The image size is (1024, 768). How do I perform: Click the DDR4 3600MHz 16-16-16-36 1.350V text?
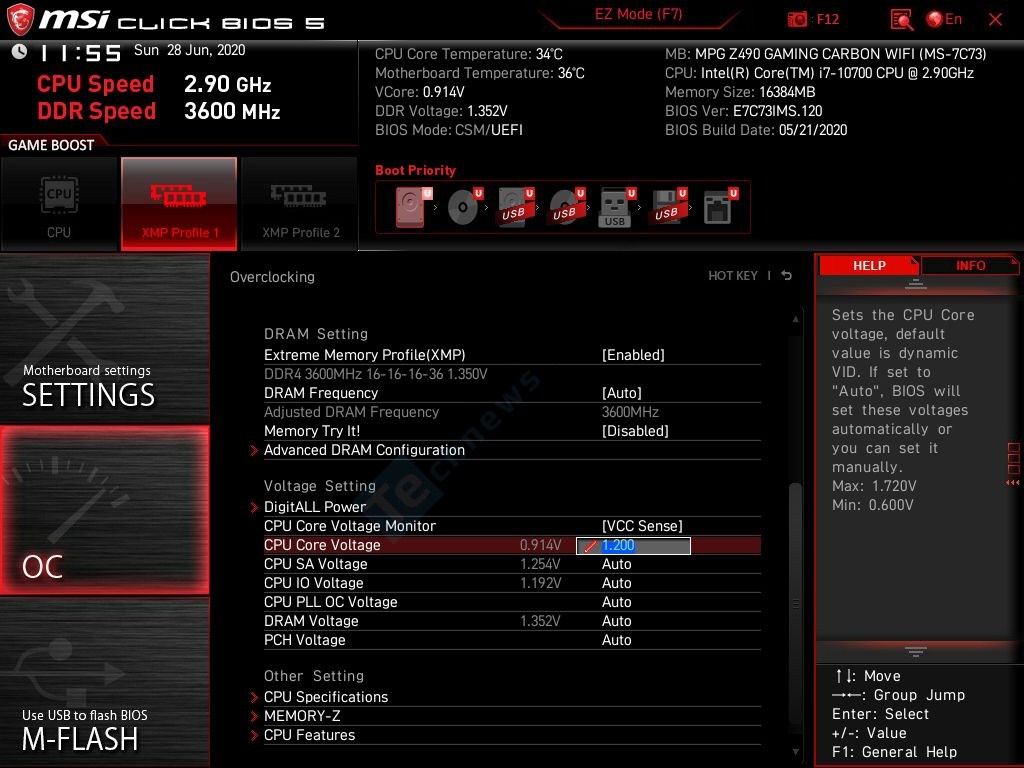tap(376, 374)
